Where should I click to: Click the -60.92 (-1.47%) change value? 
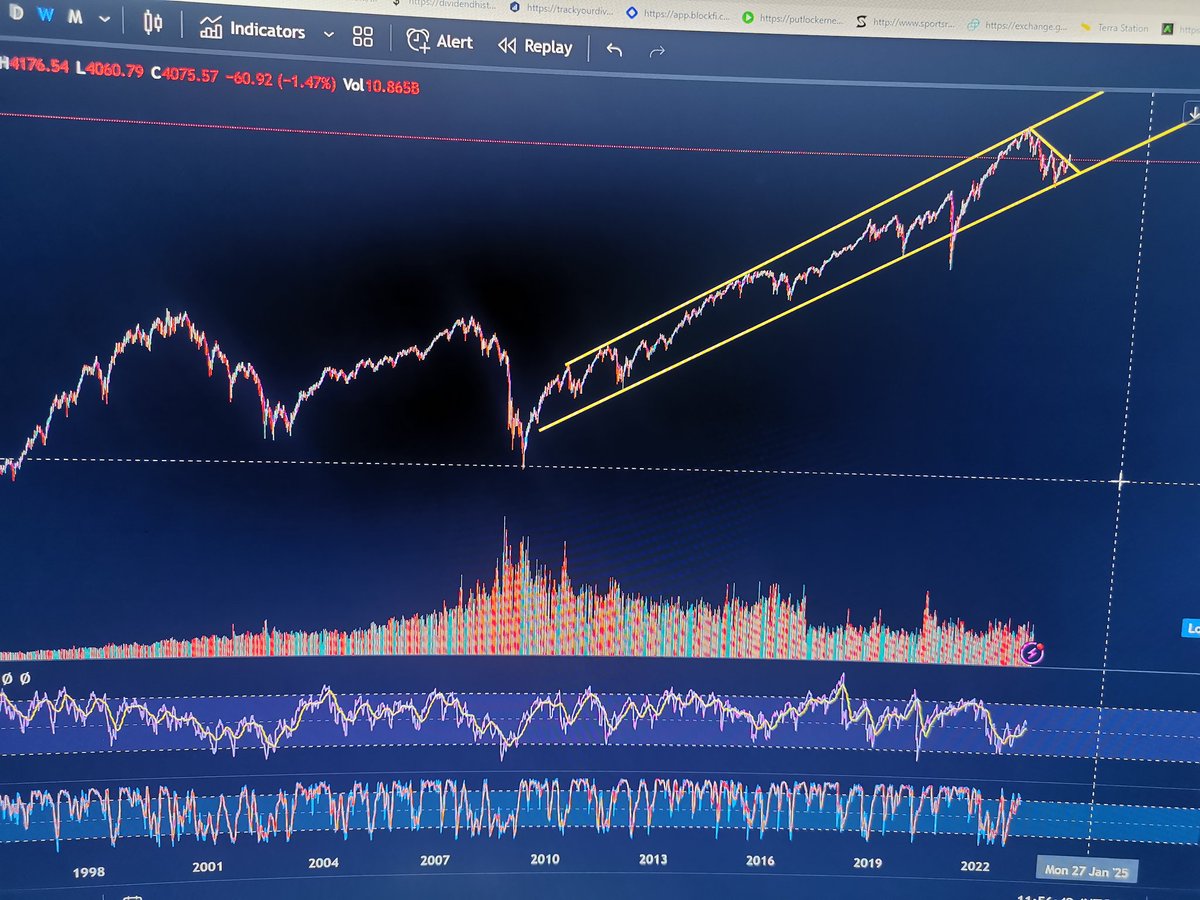[x=280, y=82]
